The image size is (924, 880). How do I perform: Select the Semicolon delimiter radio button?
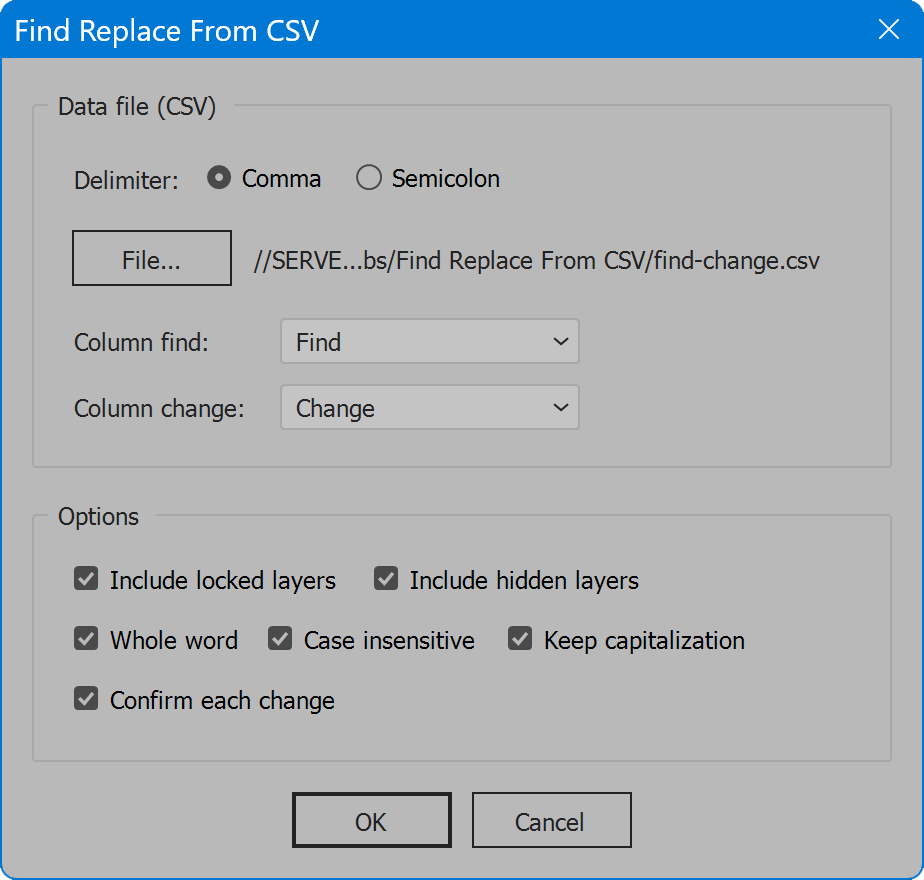pos(369,177)
